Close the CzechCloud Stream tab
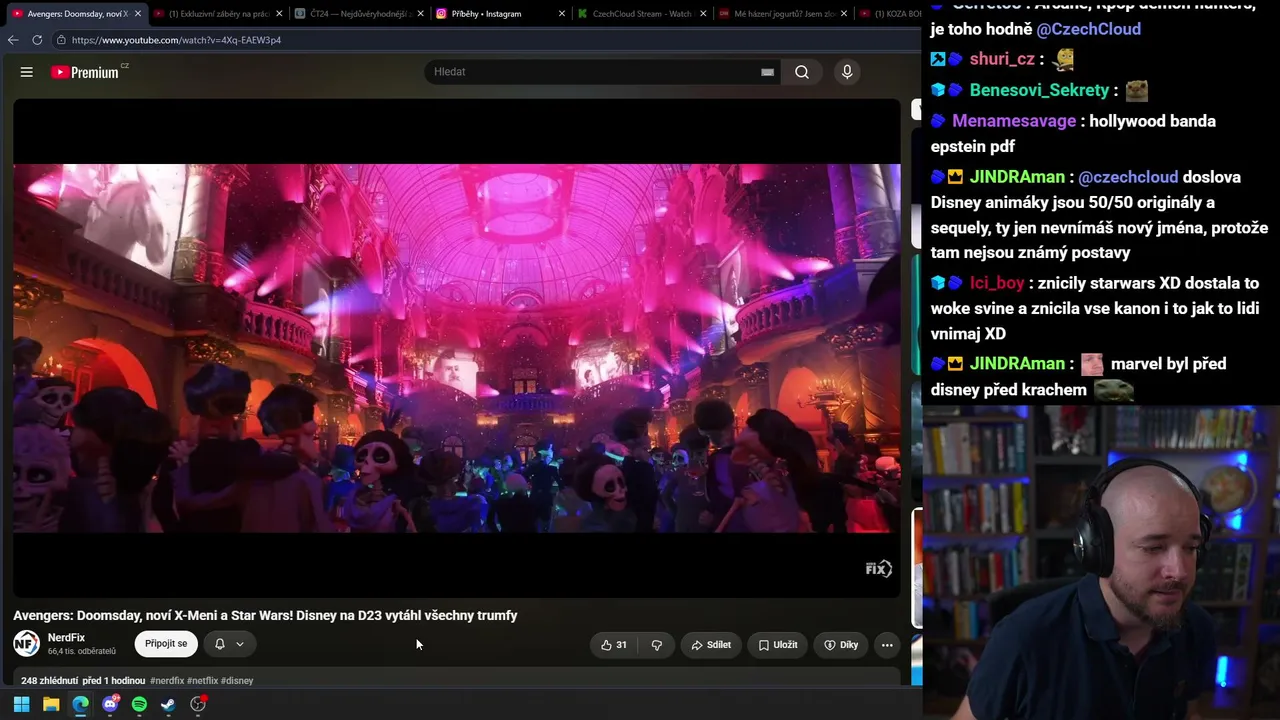Image resolution: width=1280 pixels, height=720 pixels. pyautogui.click(x=703, y=14)
